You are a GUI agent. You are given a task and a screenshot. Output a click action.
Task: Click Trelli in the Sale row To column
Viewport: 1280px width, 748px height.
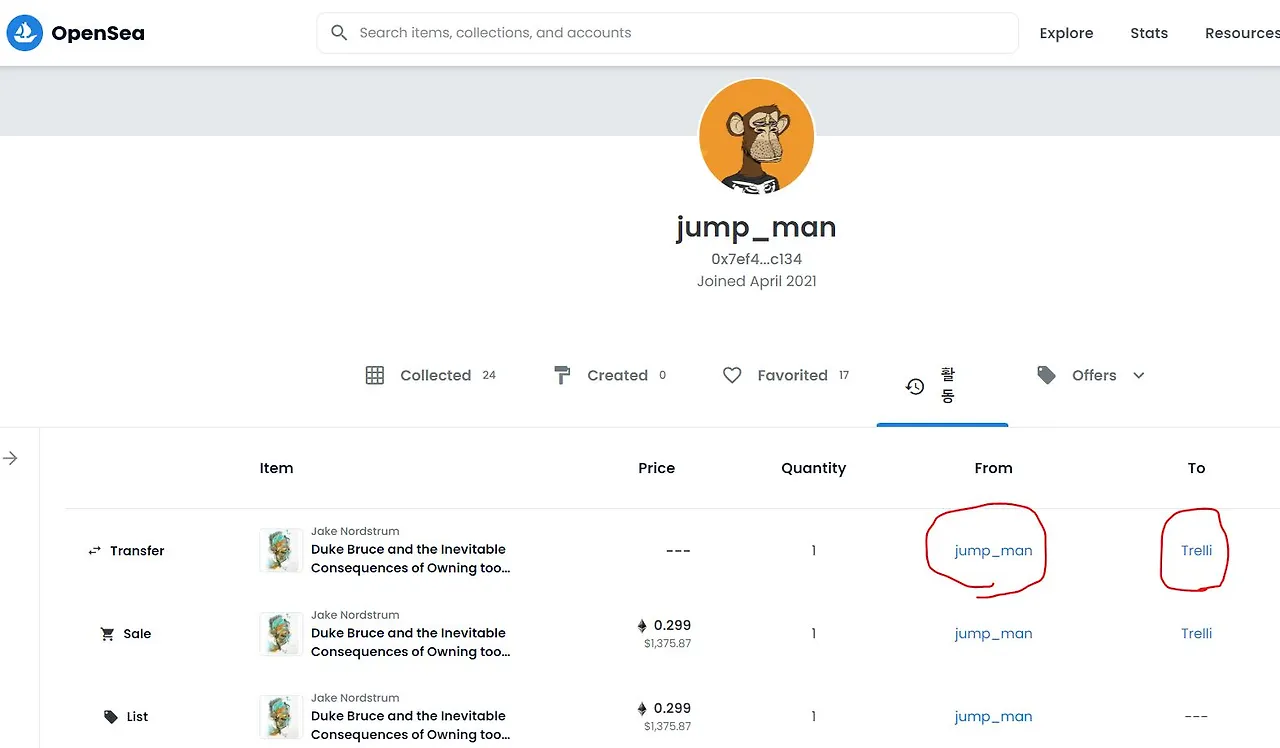coord(1196,634)
